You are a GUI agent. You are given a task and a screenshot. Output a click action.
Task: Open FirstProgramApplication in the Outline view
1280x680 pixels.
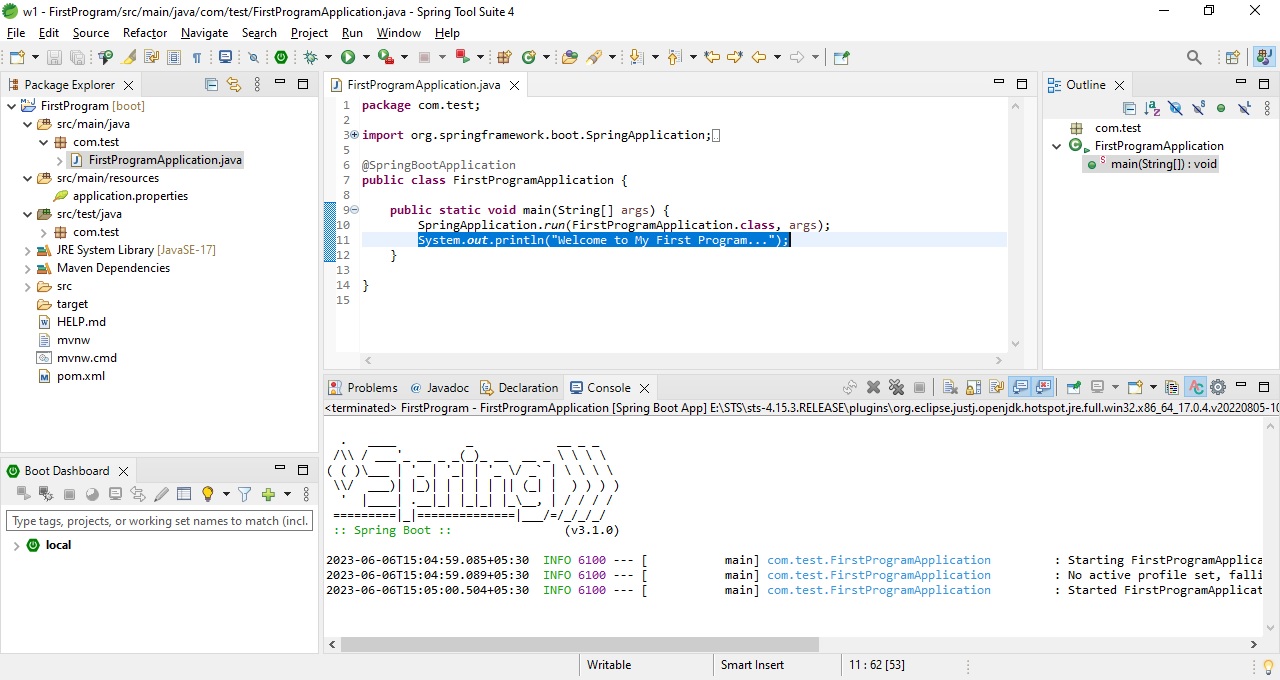pos(1158,145)
